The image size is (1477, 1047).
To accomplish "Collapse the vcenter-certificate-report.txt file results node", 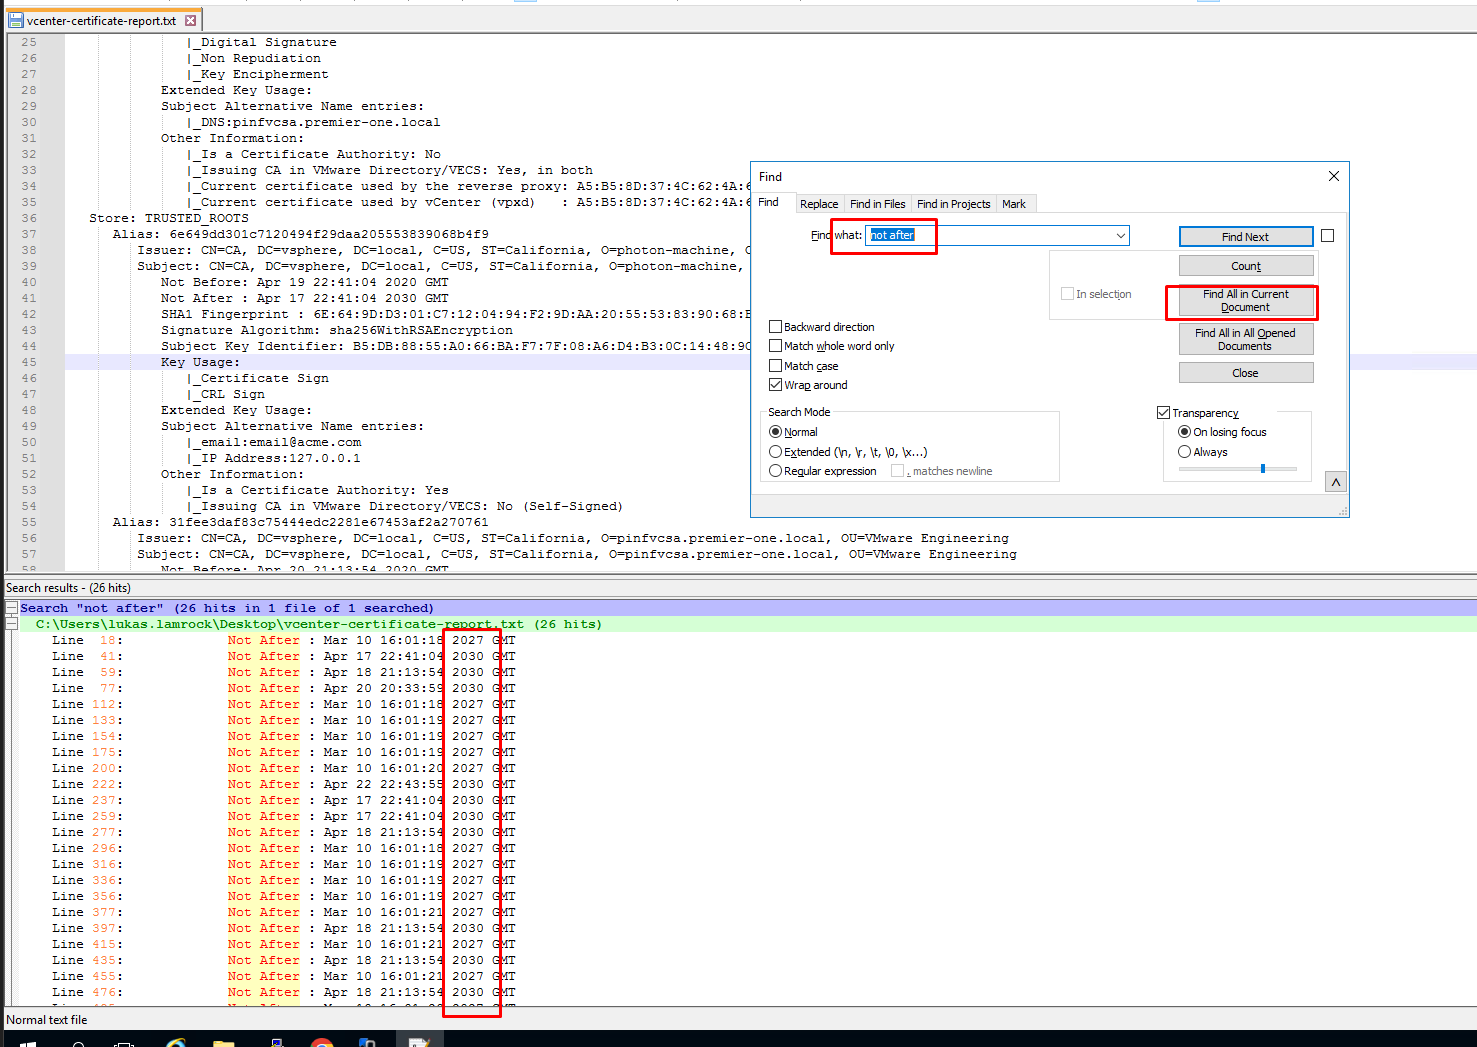I will tap(11, 624).
